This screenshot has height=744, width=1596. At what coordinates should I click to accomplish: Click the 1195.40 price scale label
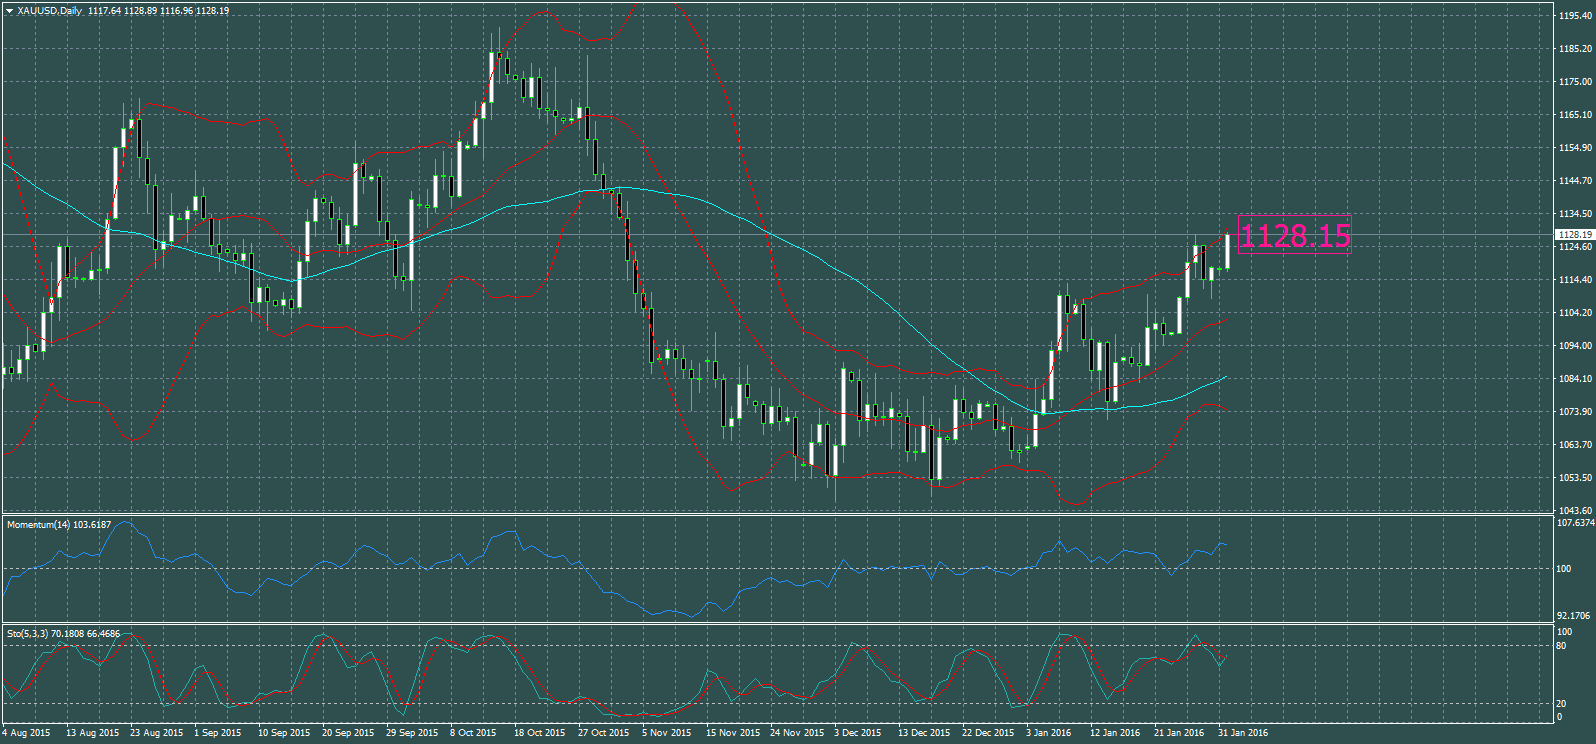(1575, 16)
